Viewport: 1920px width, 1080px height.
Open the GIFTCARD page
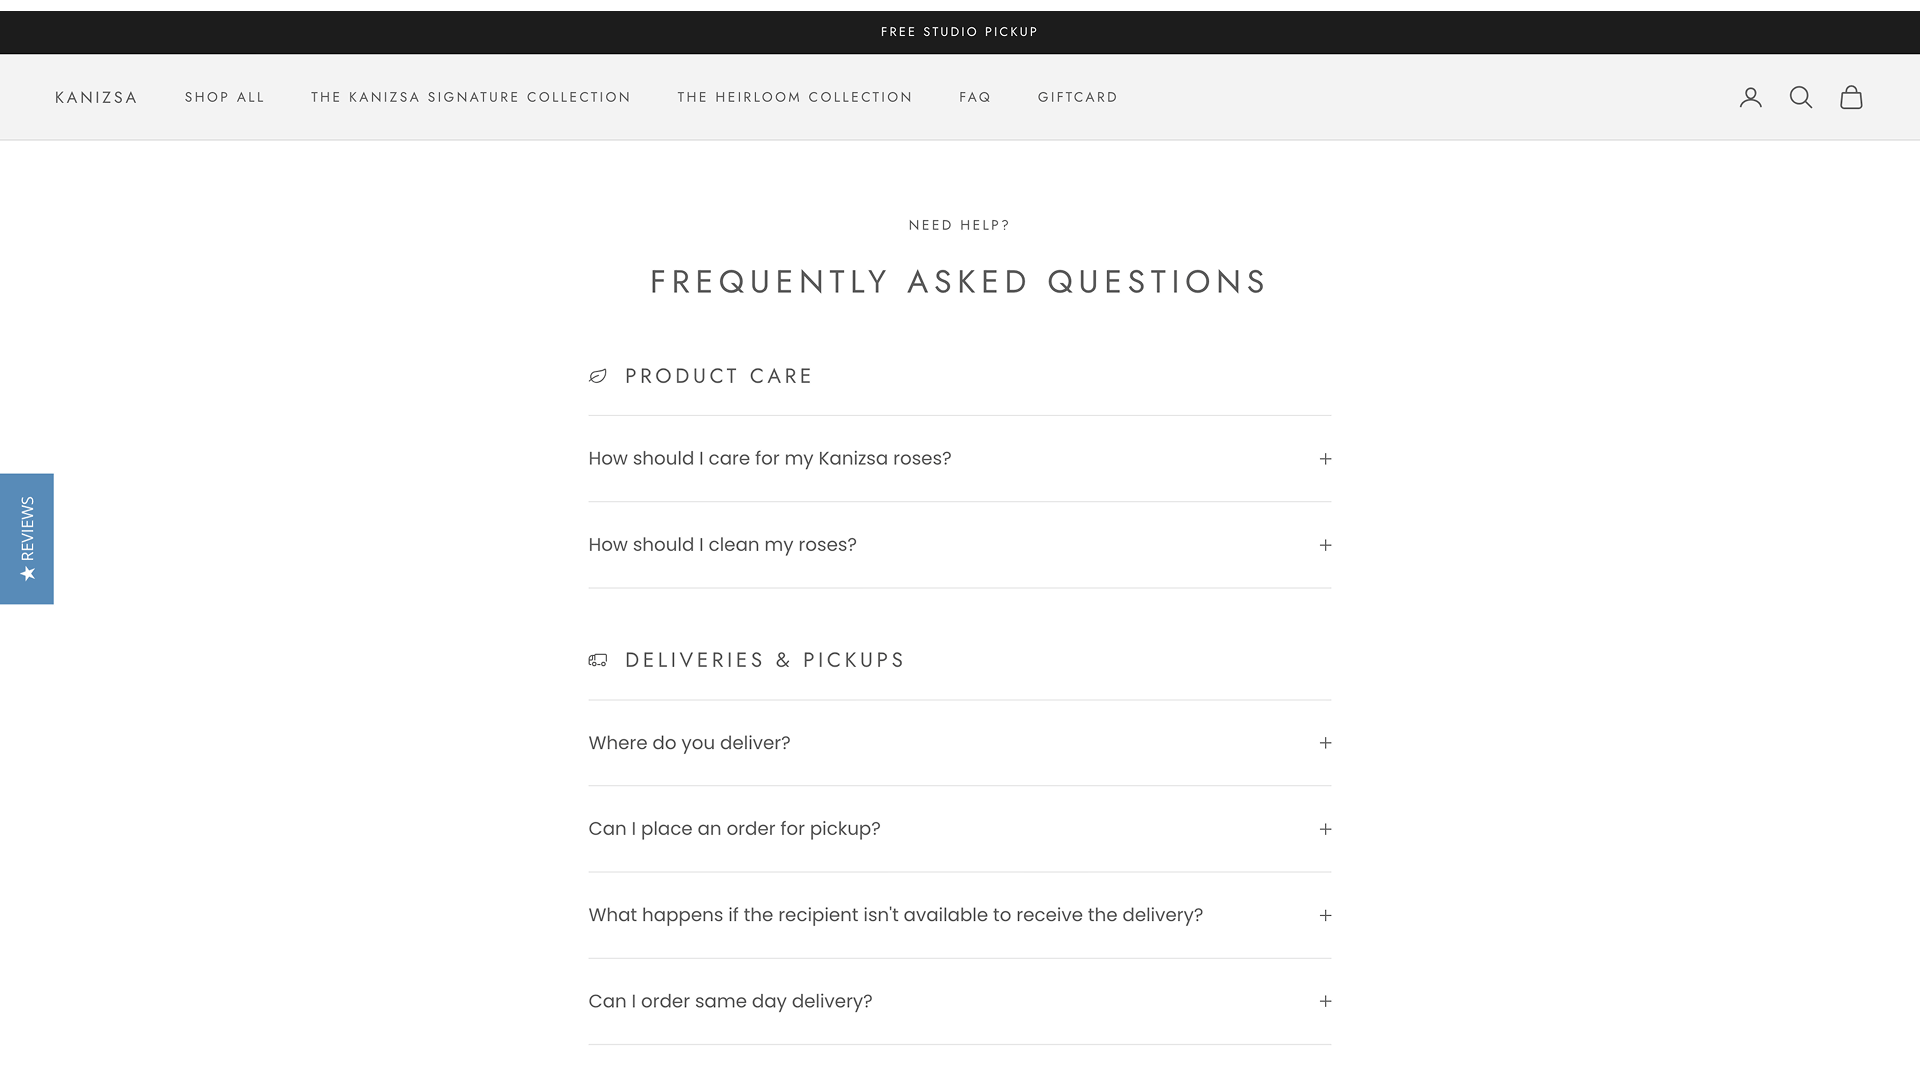pos(1078,97)
